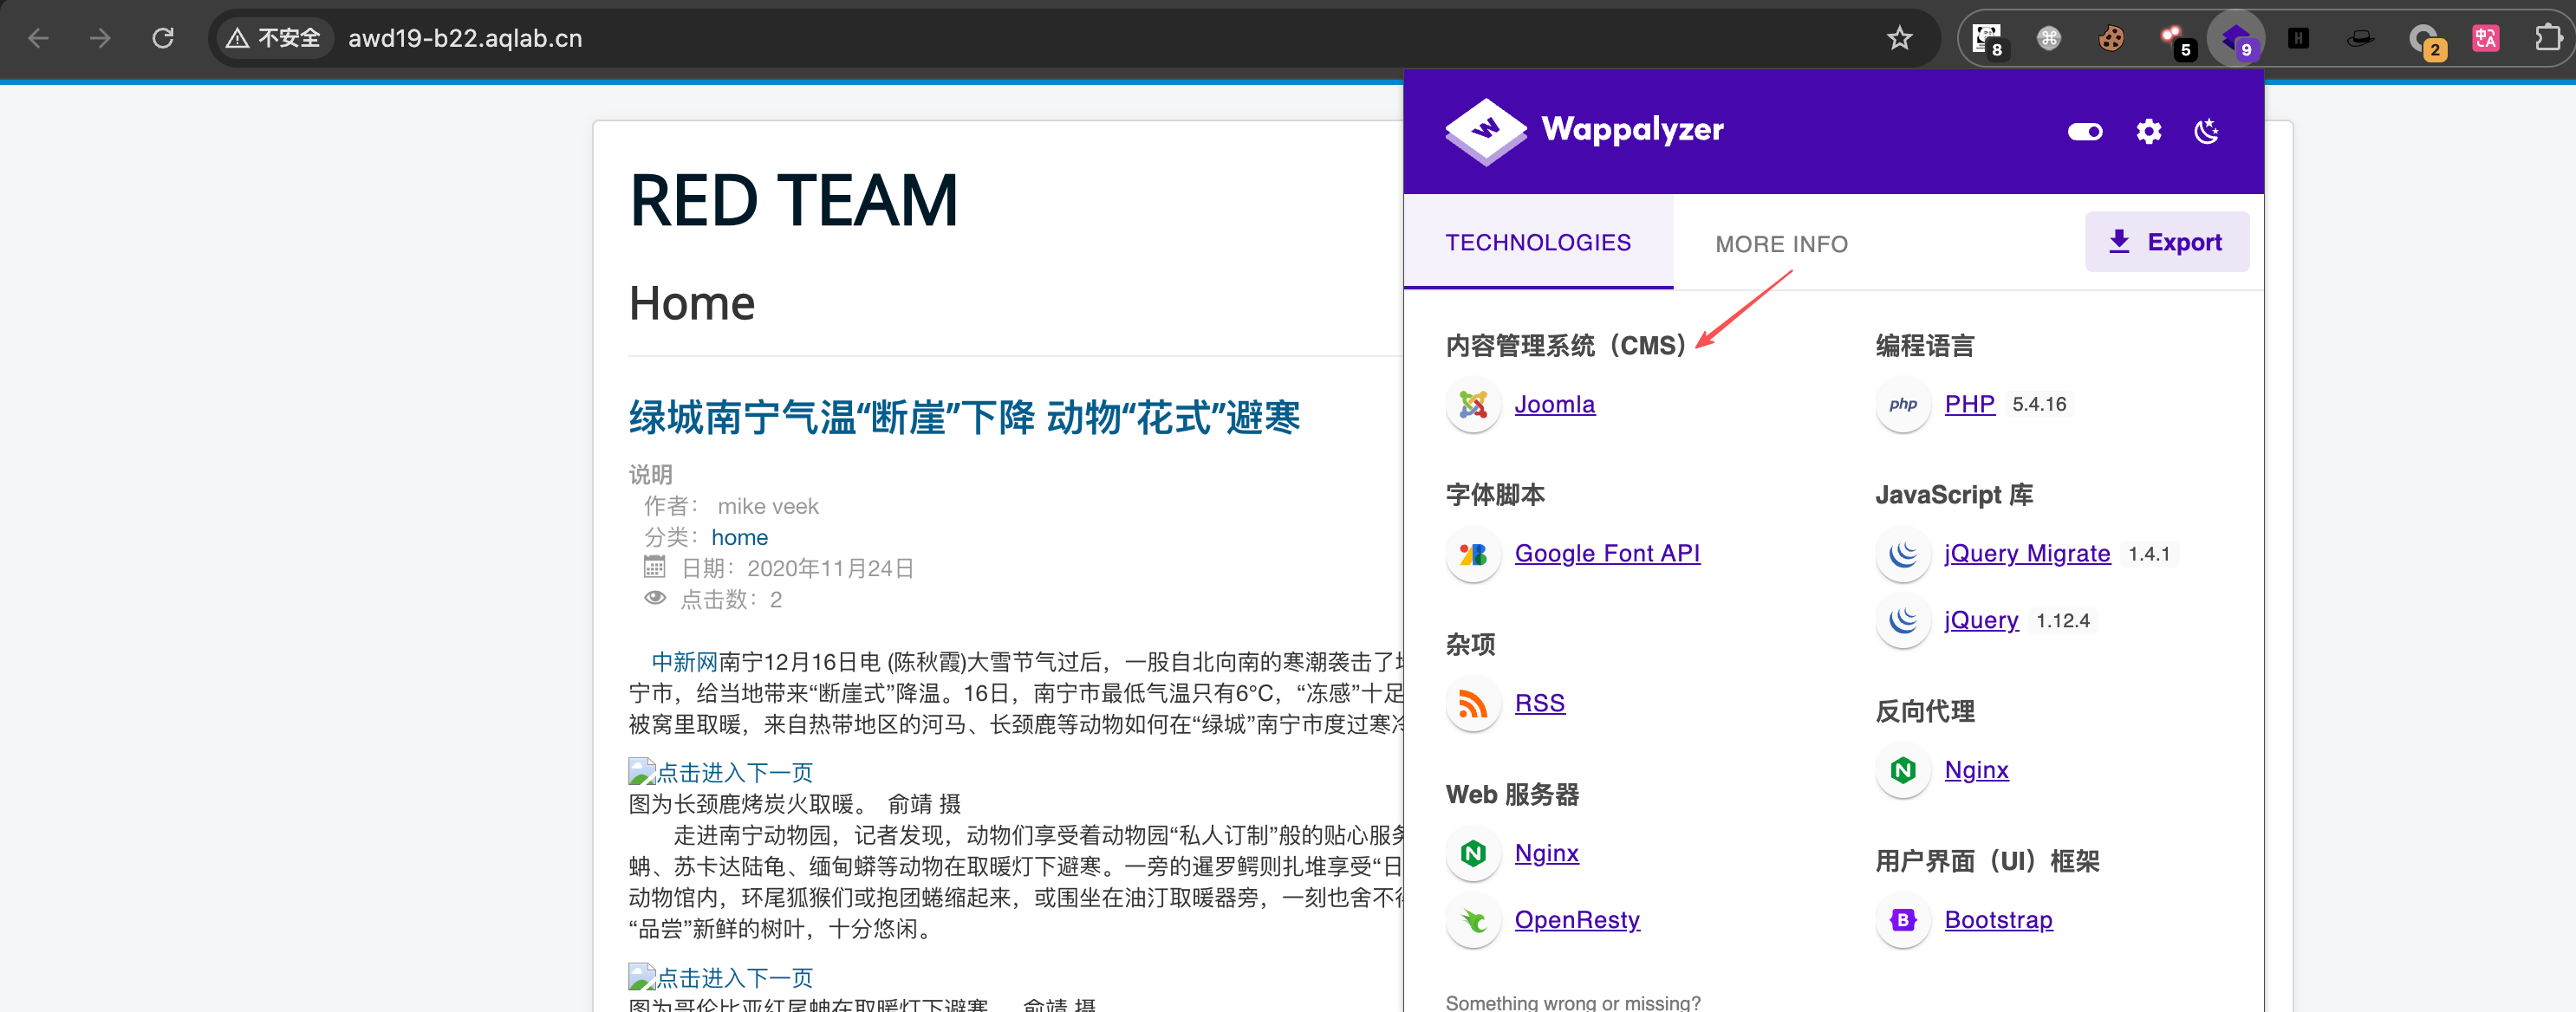Image resolution: width=2576 pixels, height=1012 pixels.
Task: Open the MORE INFO tab
Action: (x=1781, y=244)
